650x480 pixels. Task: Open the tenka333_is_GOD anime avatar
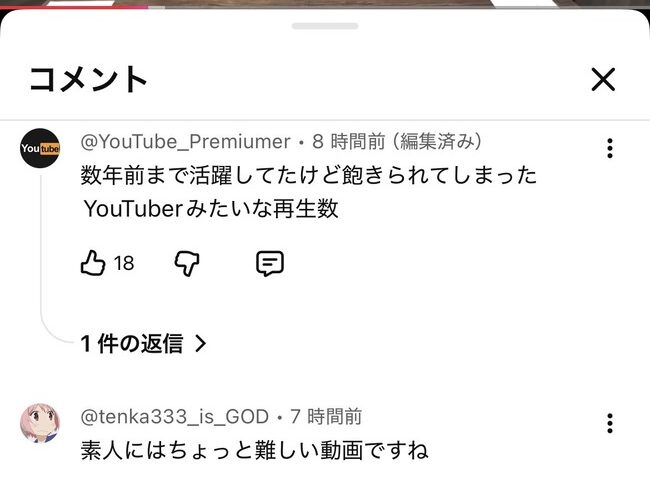pyautogui.click(x=40, y=422)
